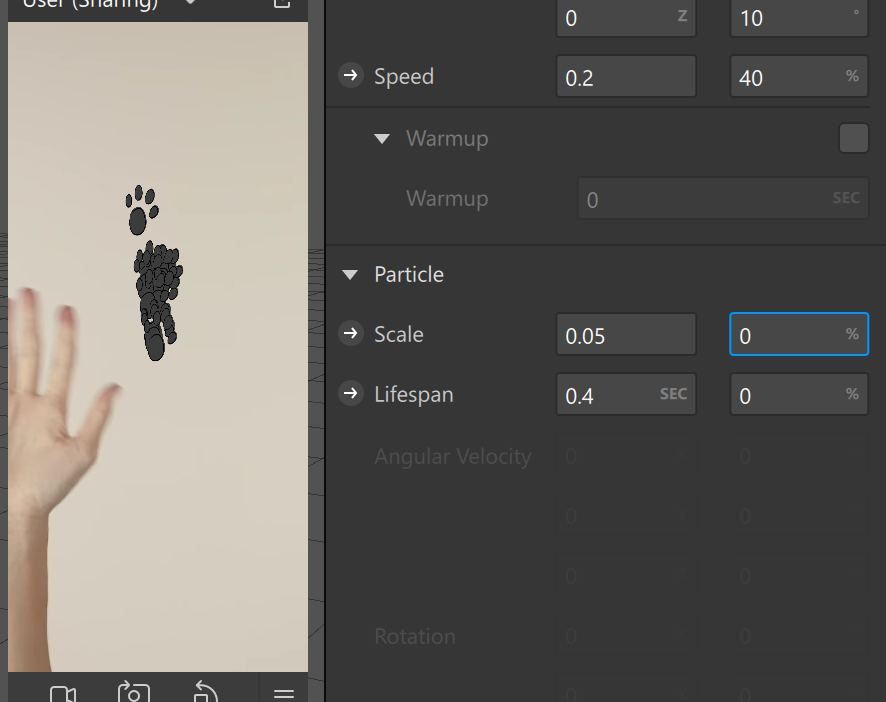The height and width of the screenshot is (702, 886).
Task: Collapse the Particle section
Action: [350, 275]
